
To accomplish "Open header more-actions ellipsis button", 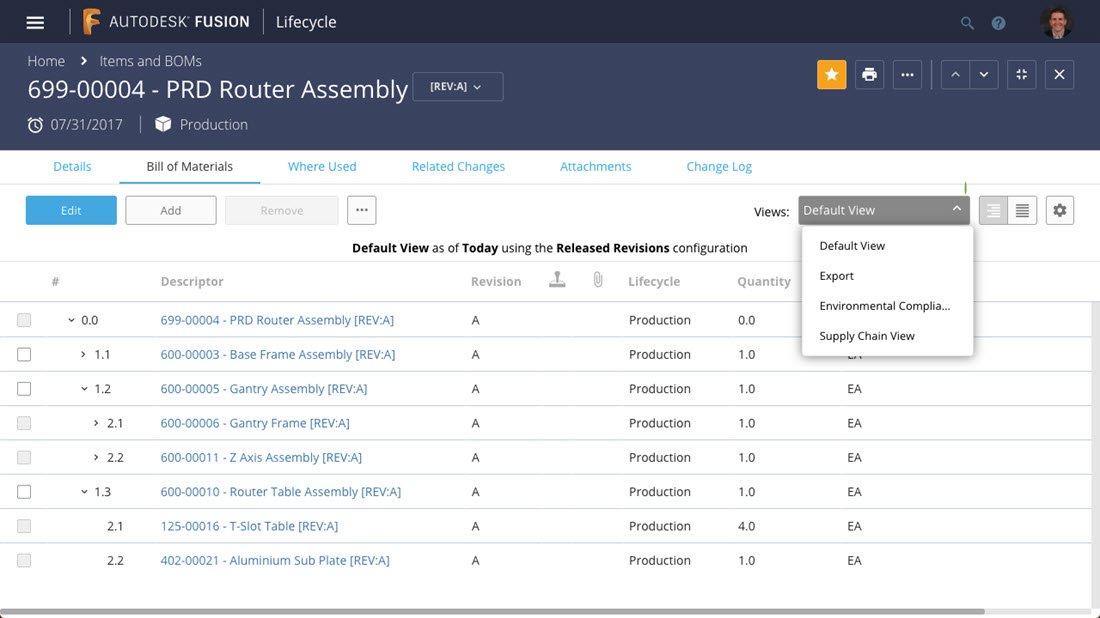I will click(907, 74).
